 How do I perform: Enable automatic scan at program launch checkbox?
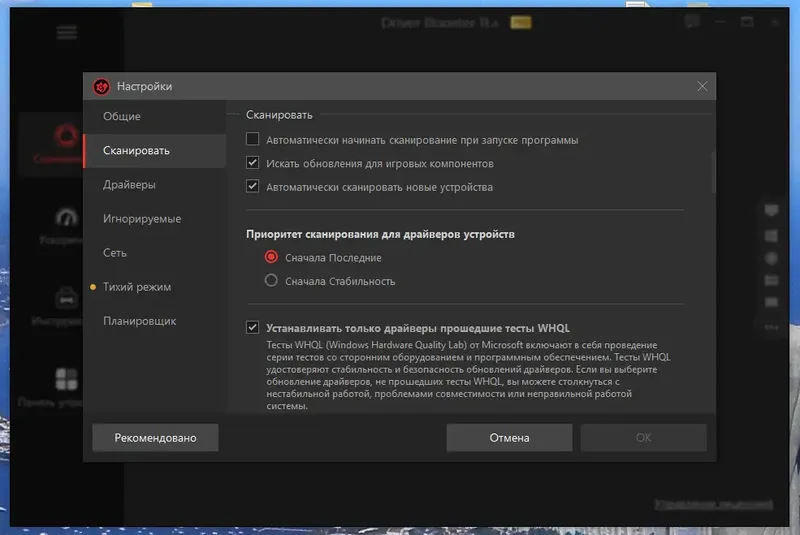(x=253, y=139)
